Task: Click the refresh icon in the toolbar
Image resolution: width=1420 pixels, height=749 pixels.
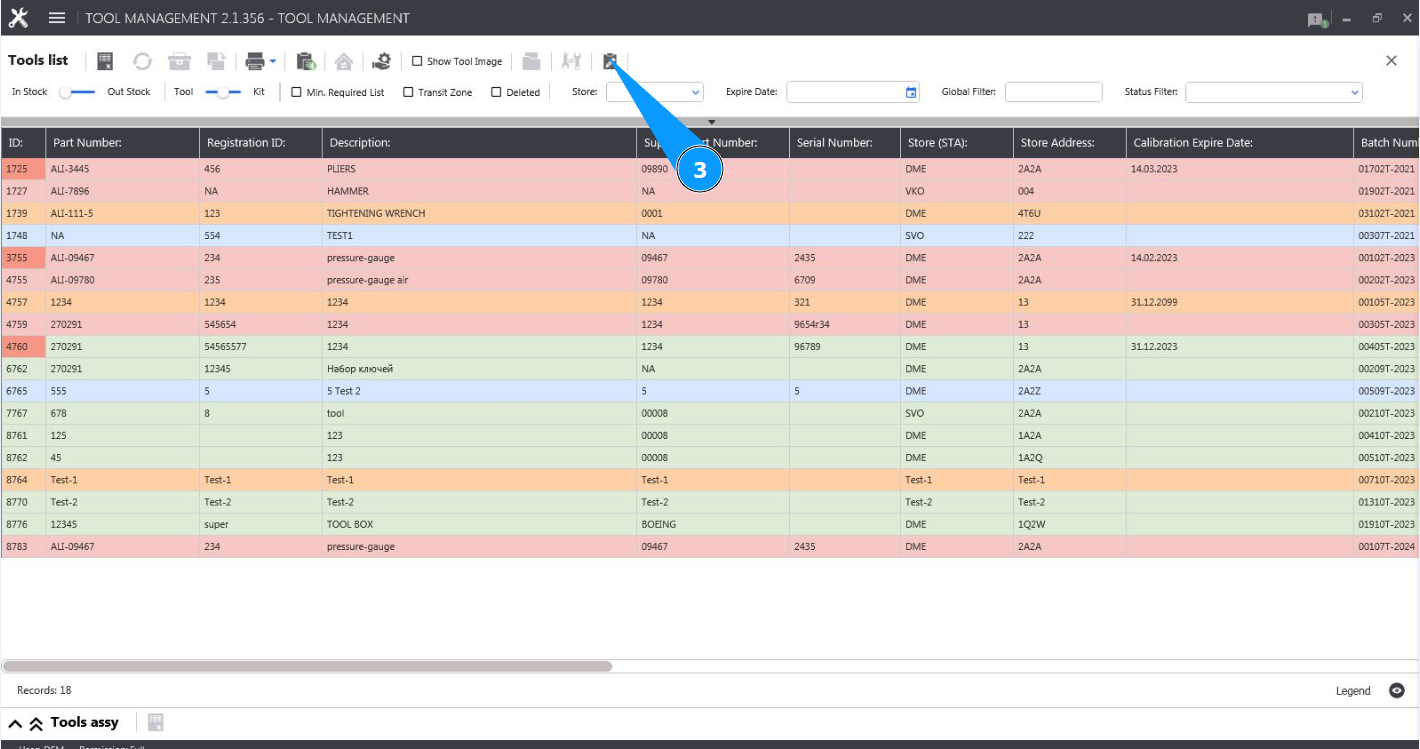Action: click(142, 62)
